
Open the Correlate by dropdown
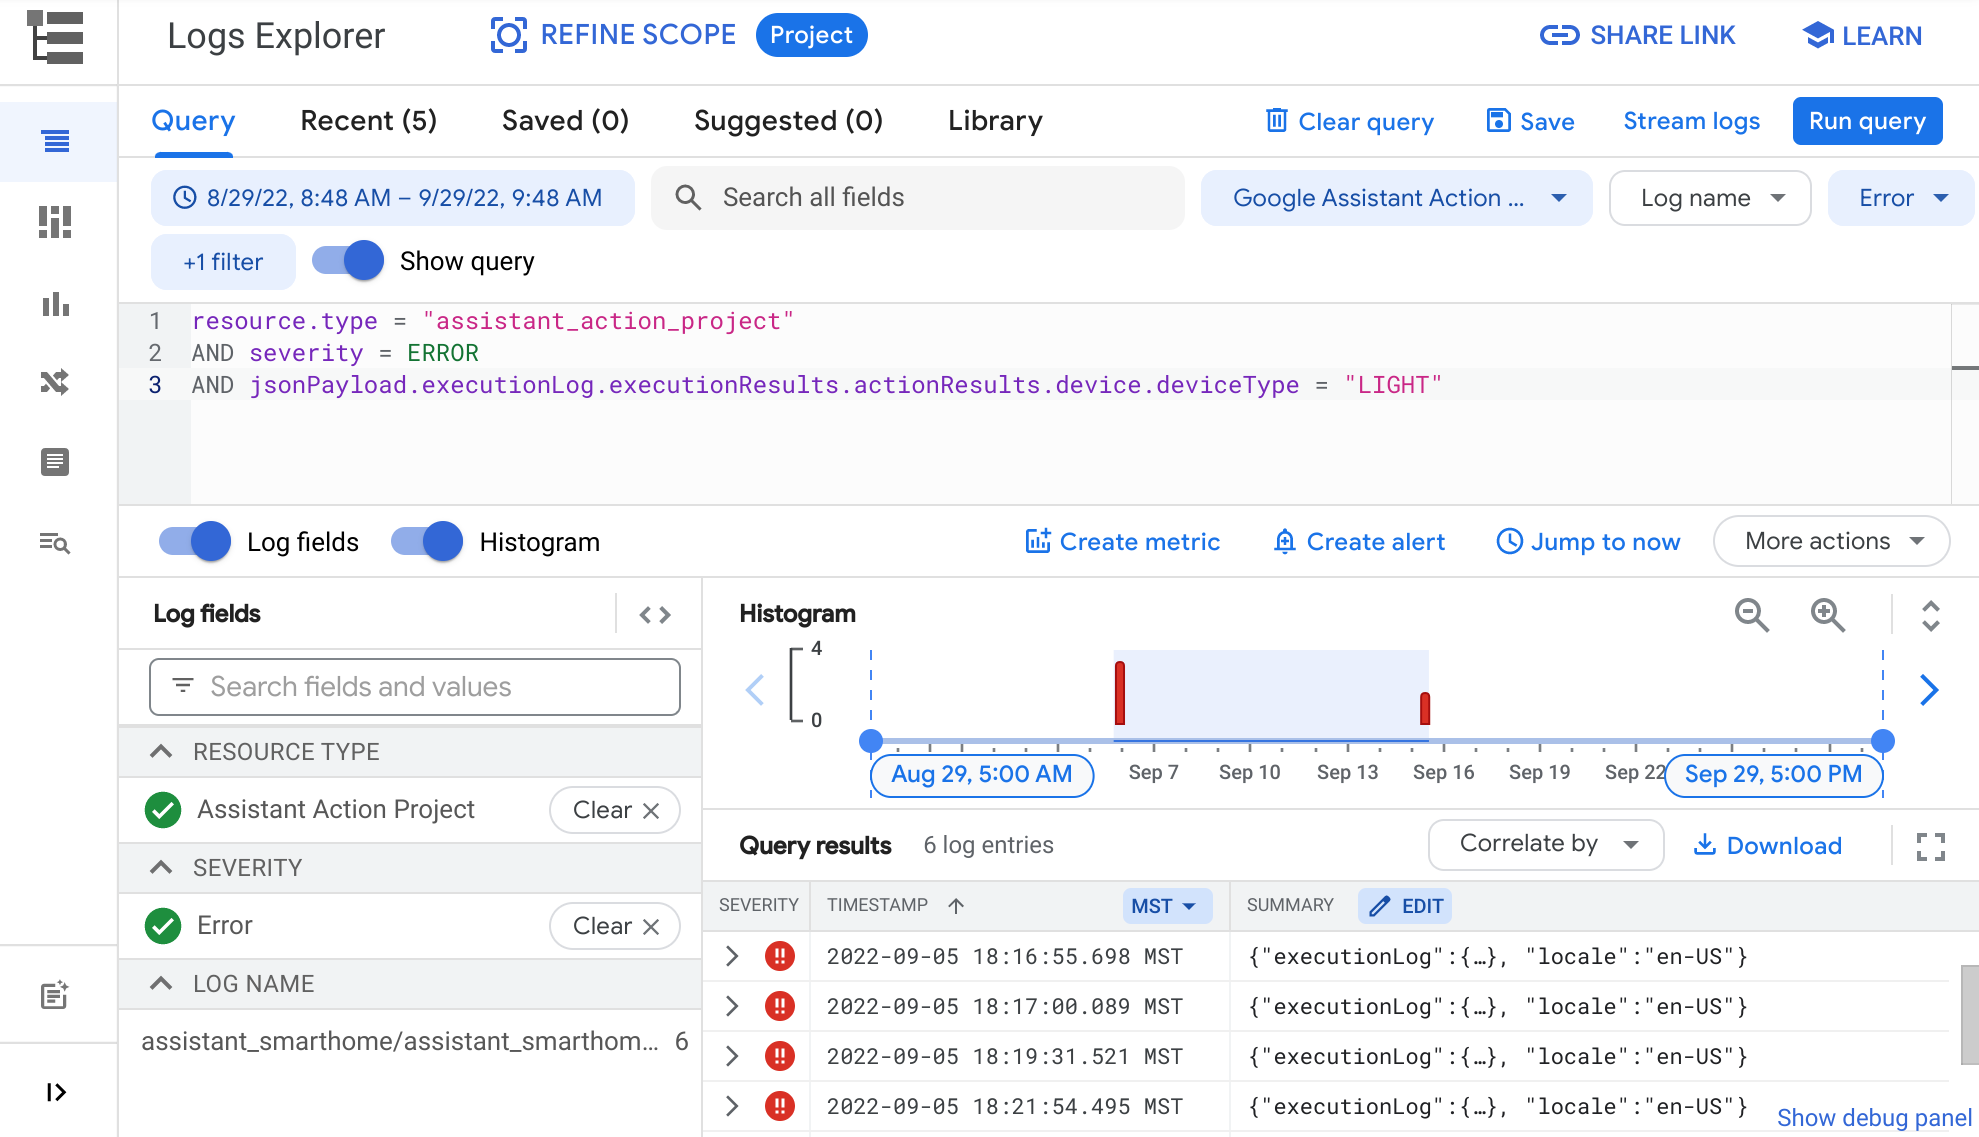pos(1544,845)
